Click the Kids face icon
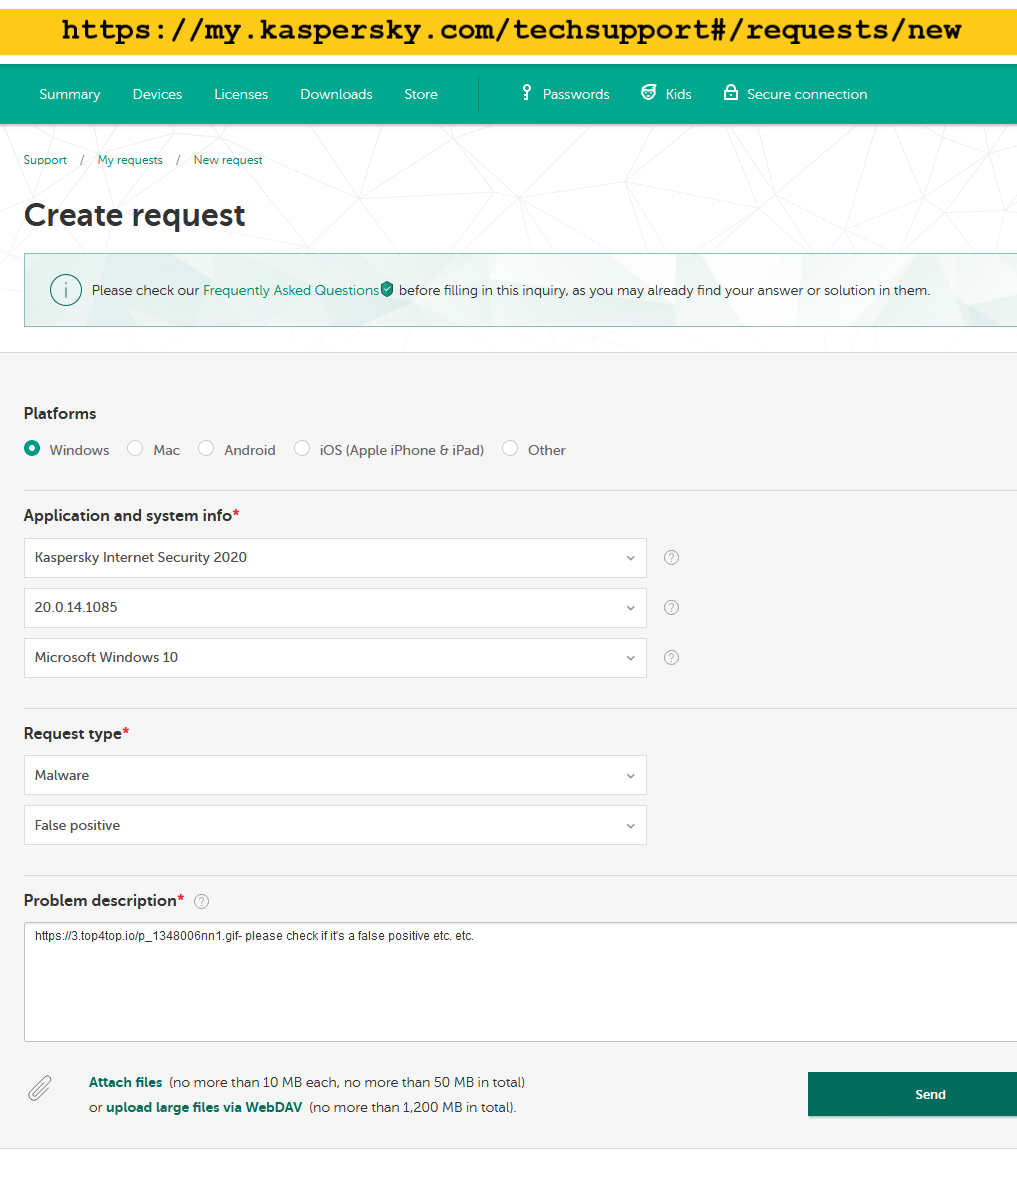This screenshot has height=1178, width=1017. coord(648,92)
